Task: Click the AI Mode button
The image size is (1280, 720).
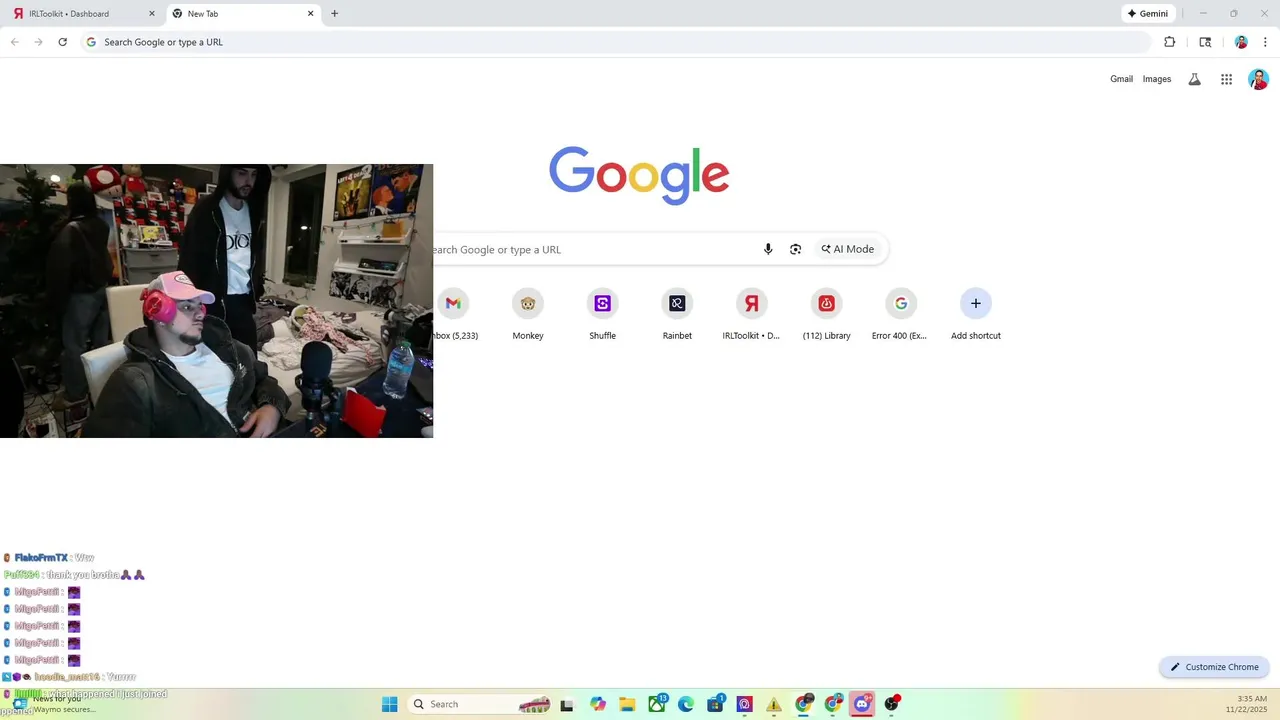Action: point(848,249)
